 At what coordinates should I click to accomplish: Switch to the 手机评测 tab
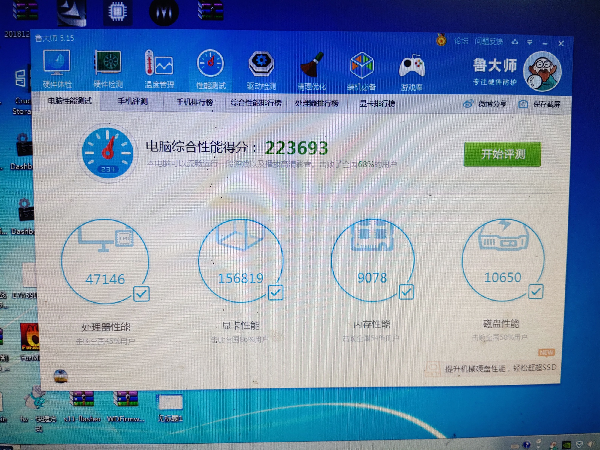coord(132,101)
